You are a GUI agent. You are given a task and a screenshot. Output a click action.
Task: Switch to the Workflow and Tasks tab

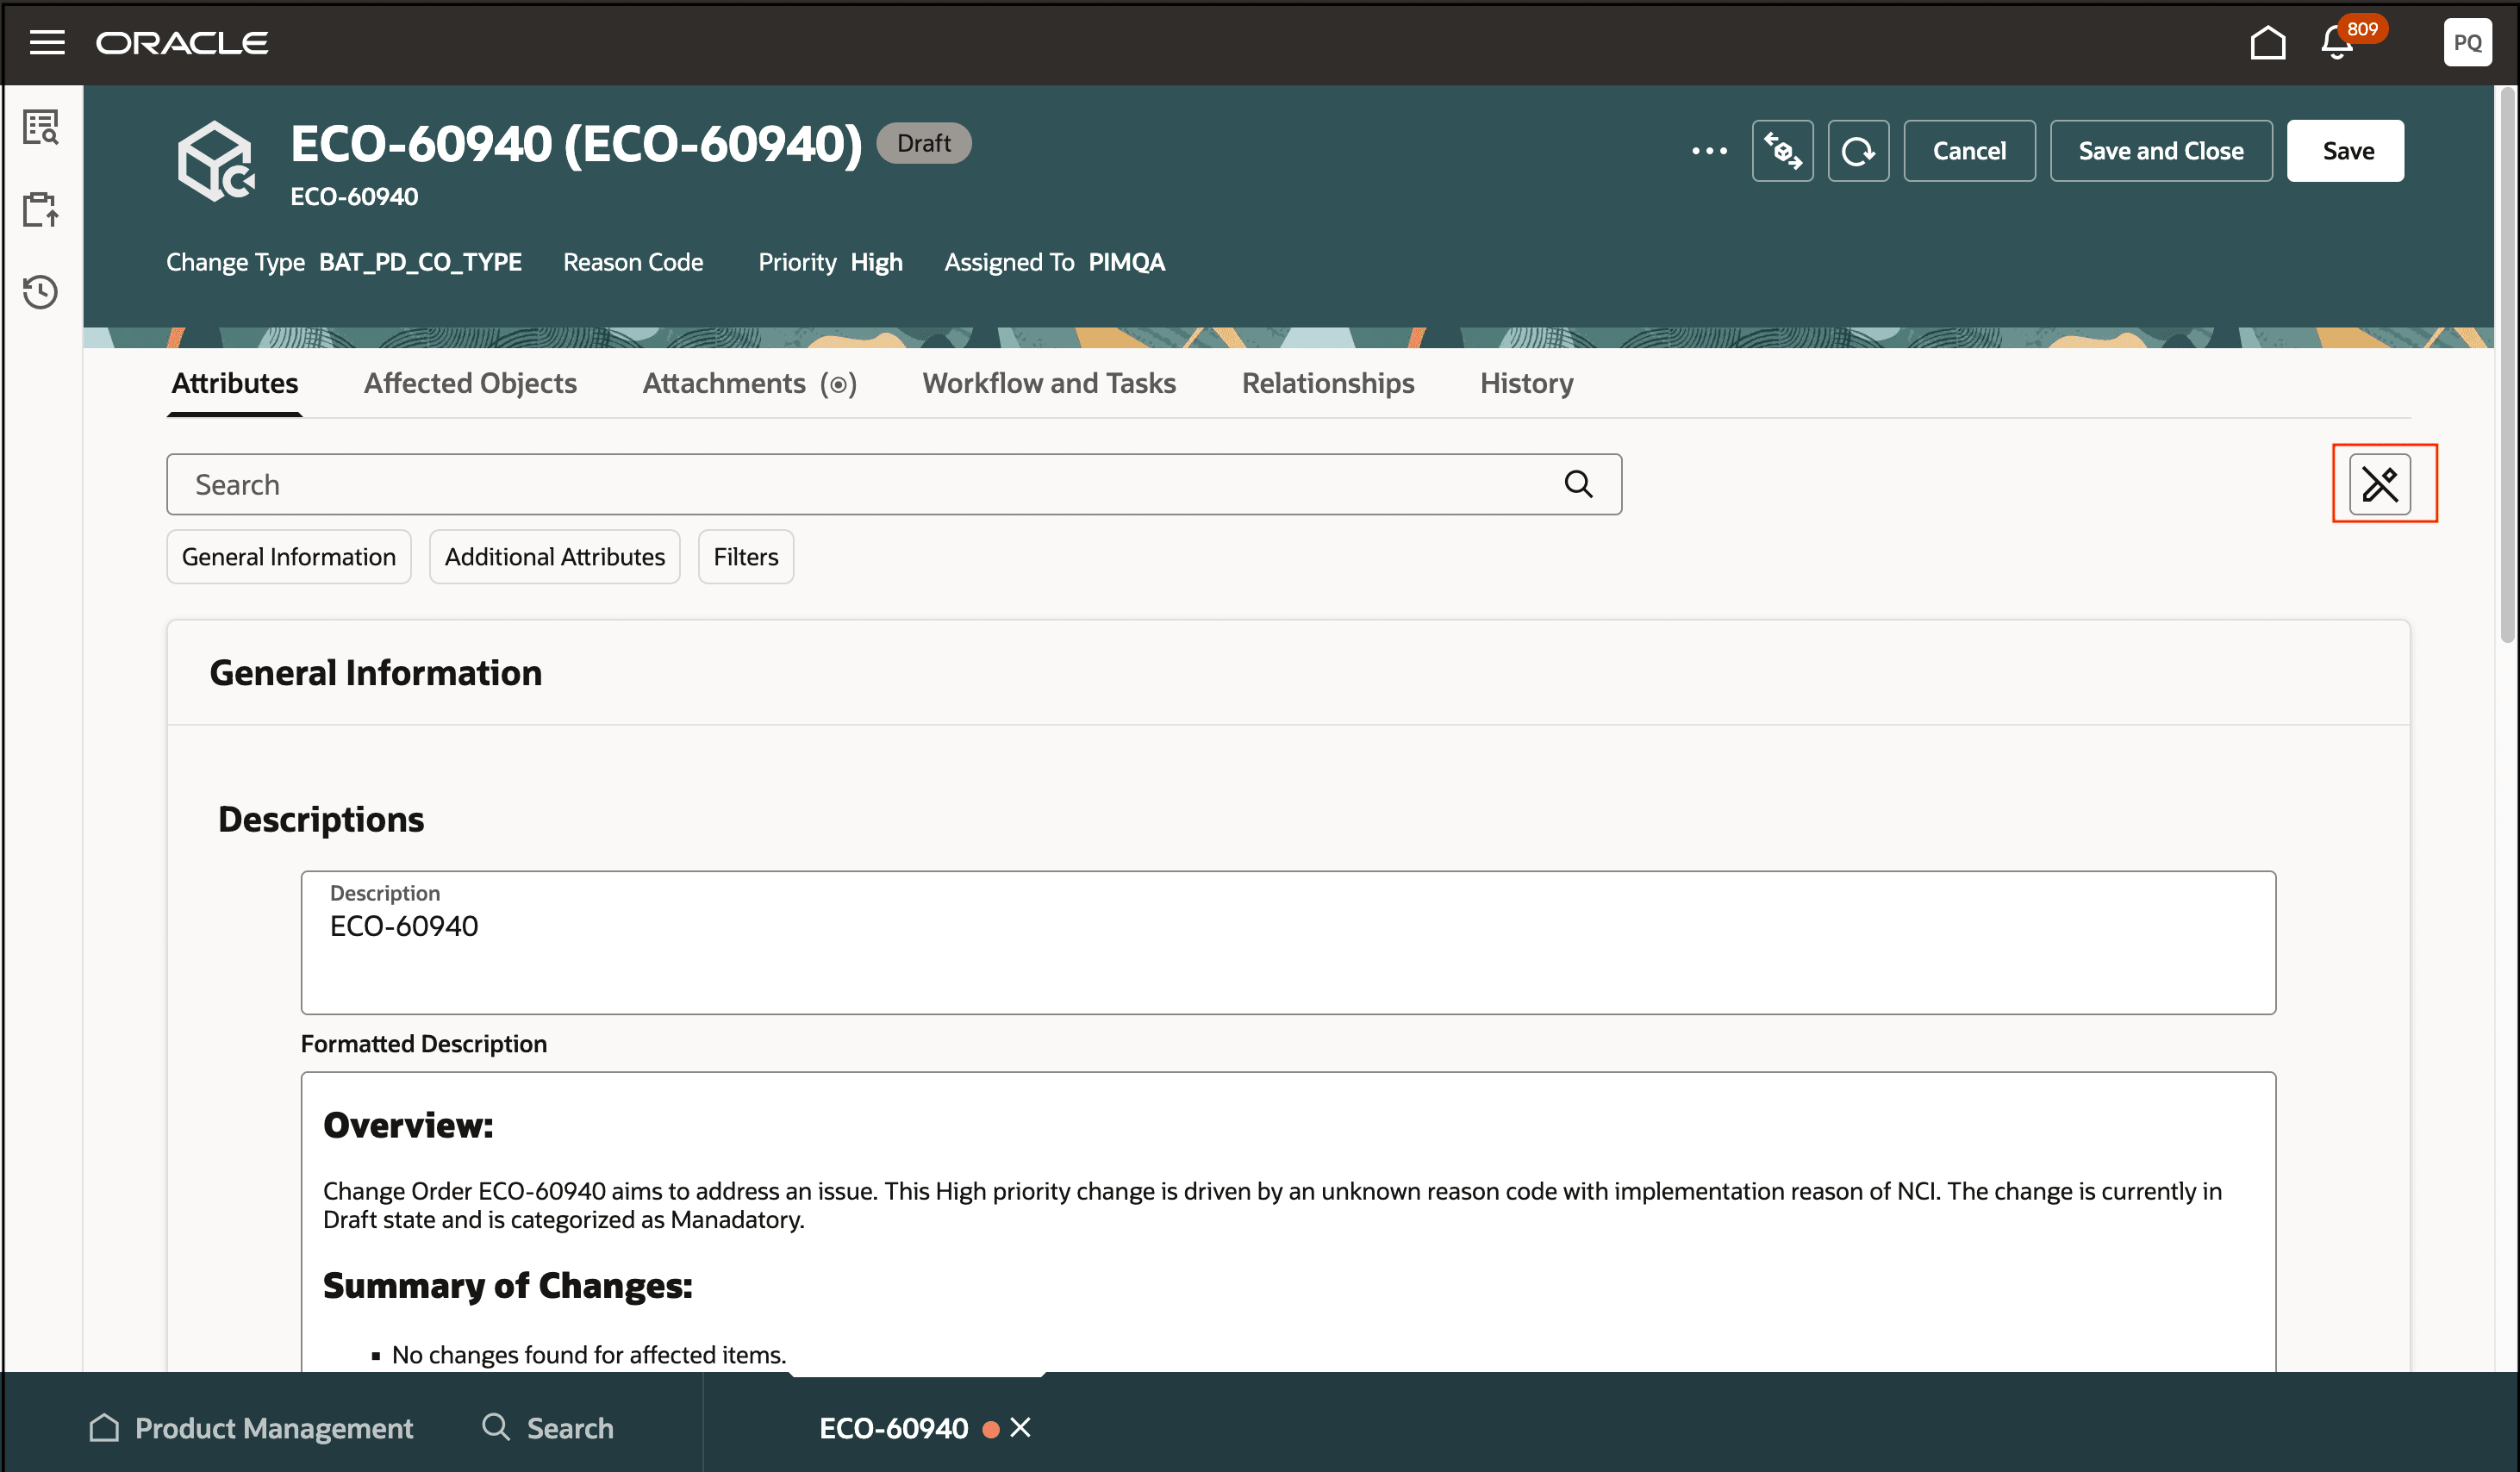click(1048, 383)
